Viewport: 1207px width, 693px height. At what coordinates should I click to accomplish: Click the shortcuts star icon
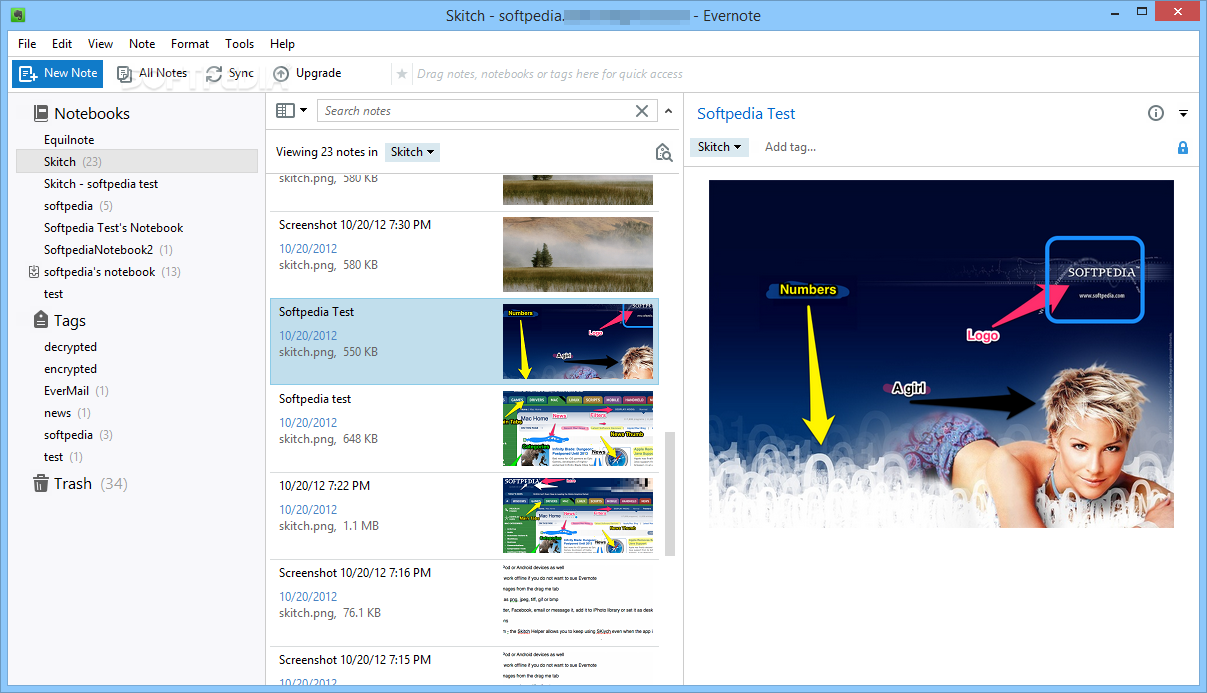click(x=402, y=74)
